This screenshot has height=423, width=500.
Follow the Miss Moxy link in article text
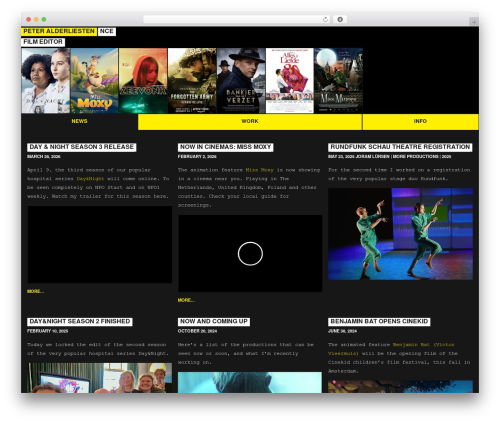pos(260,170)
